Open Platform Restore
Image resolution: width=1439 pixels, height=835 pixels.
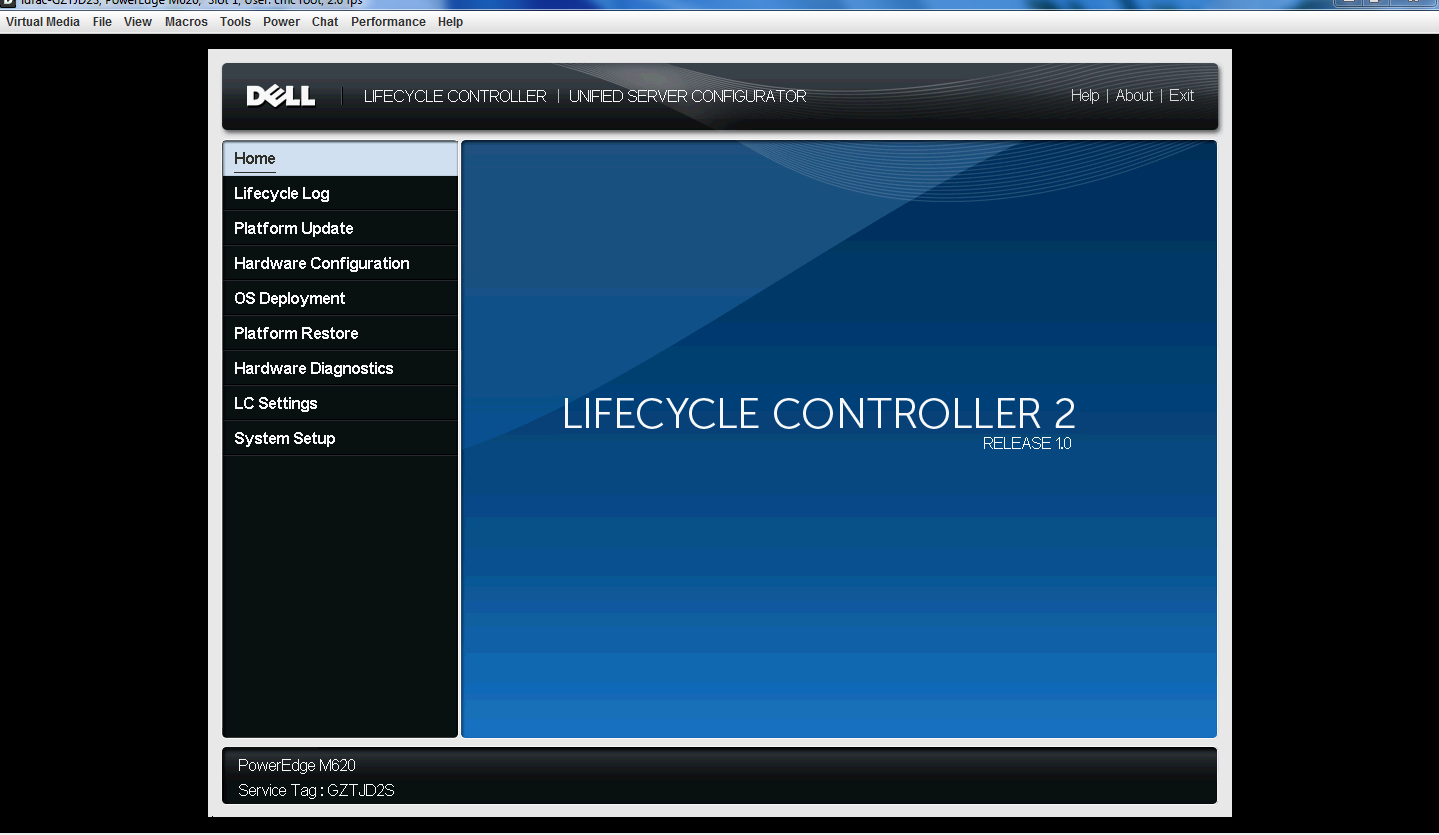340,334
